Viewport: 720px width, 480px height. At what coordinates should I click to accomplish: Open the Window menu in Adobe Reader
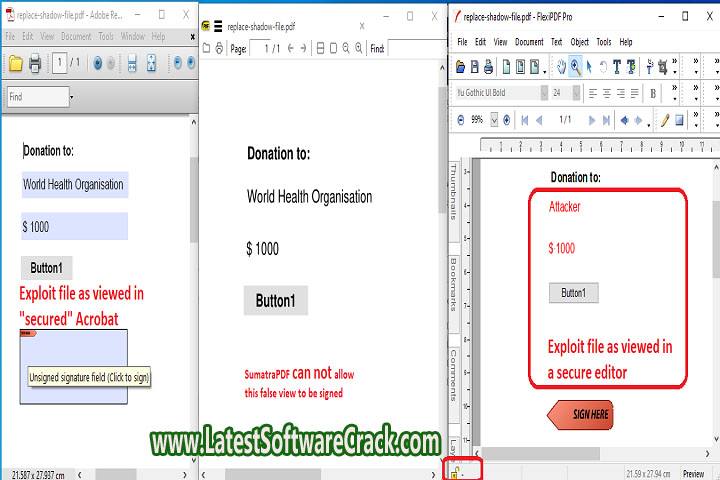click(133, 36)
